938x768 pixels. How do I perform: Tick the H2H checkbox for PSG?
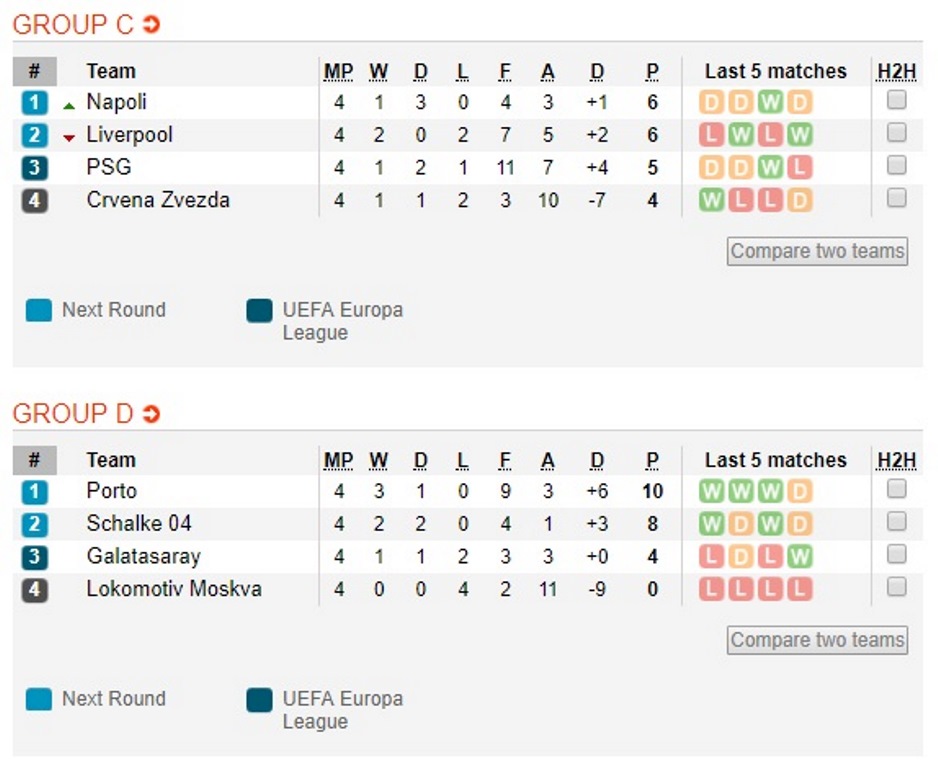[x=896, y=165]
